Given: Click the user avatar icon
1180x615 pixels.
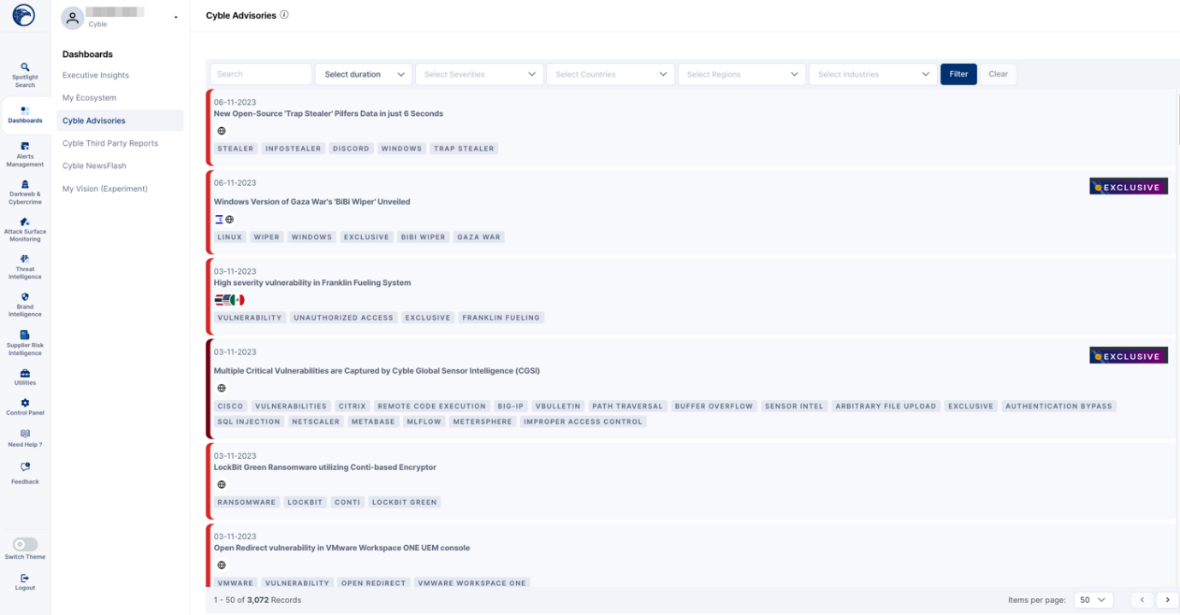Looking at the screenshot, I should (72, 18).
